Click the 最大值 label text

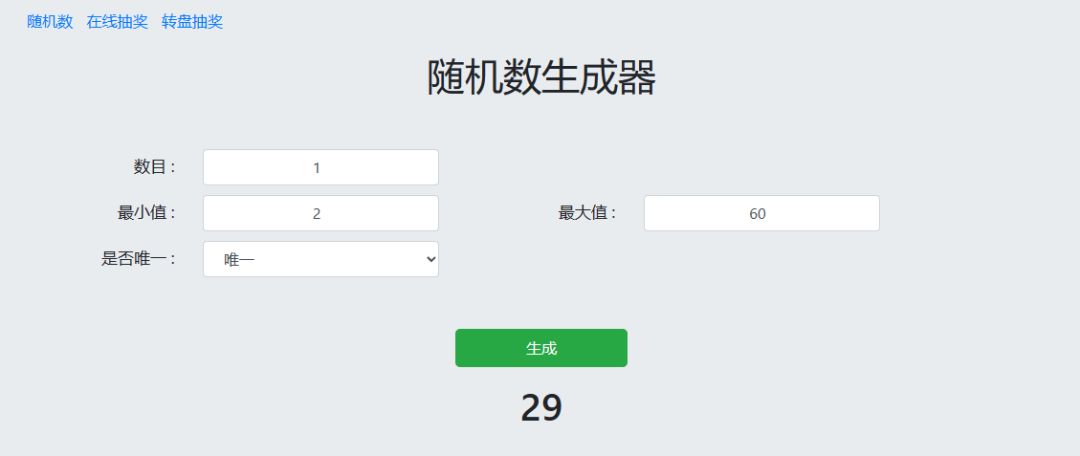coord(587,213)
